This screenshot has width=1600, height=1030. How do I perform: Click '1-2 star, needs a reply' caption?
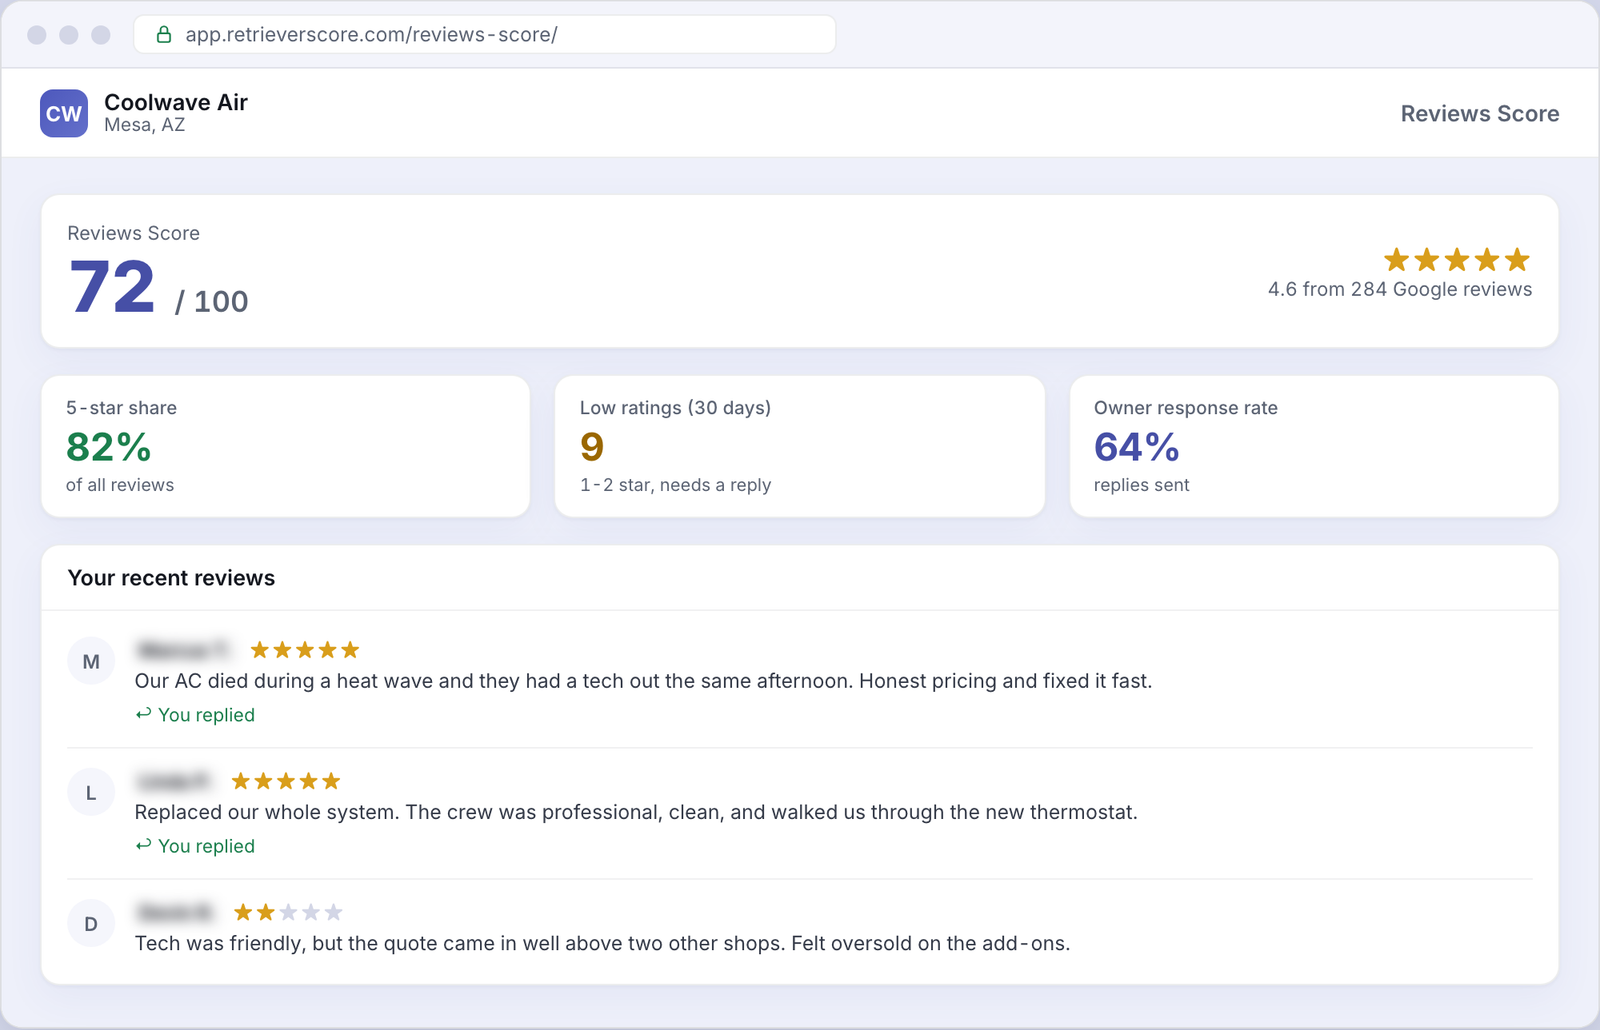pos(675,485)
